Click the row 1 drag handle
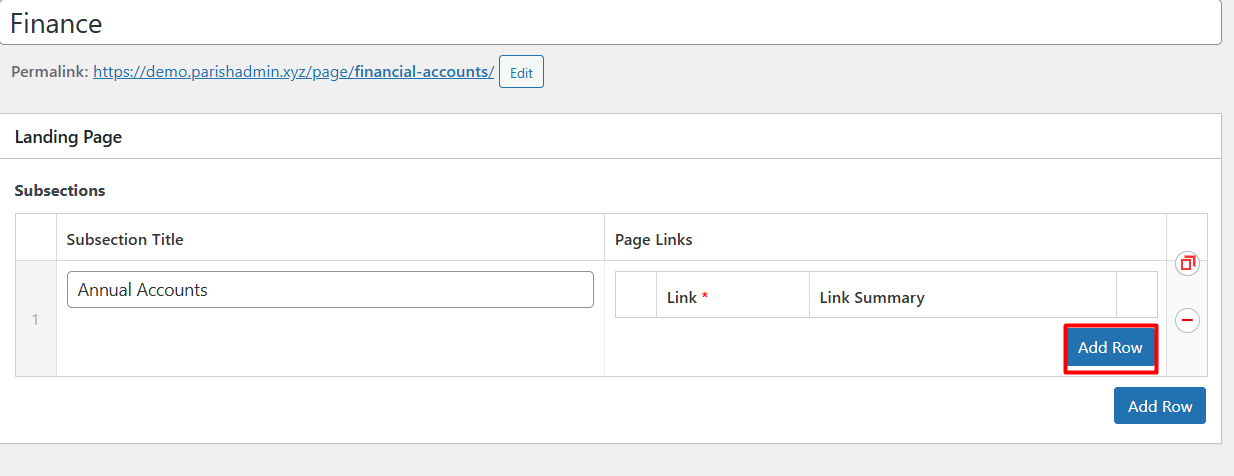1234x476 pixels. (x=35, y=320)
